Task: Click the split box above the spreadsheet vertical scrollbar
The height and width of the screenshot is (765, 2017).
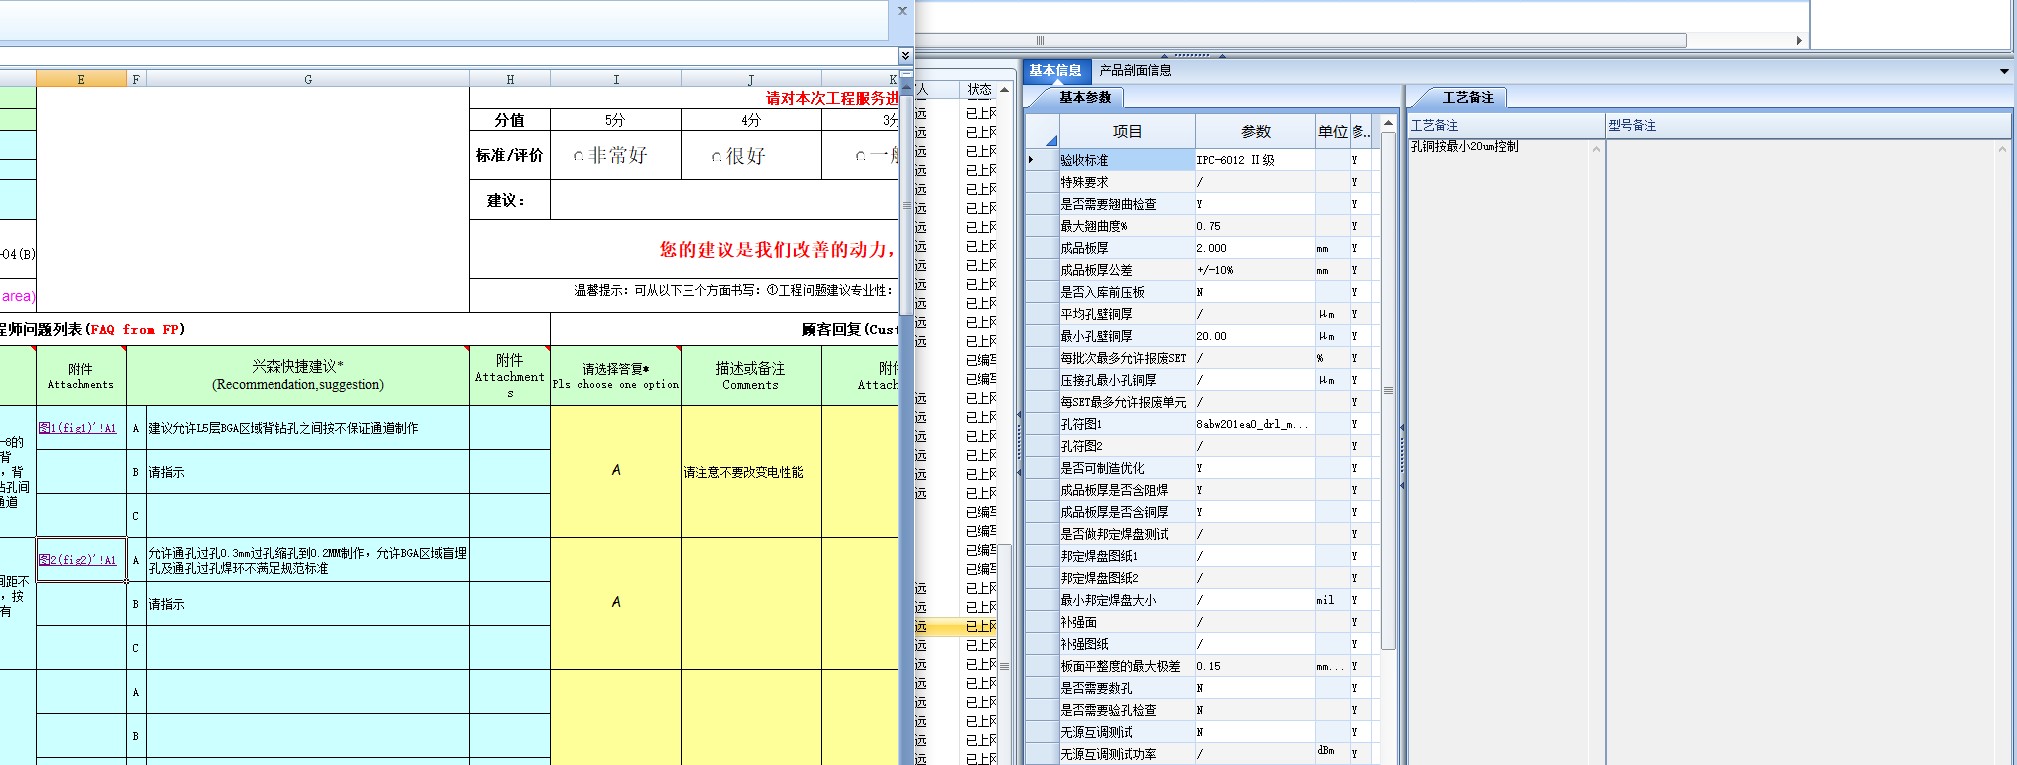Action: pos(905,73)
